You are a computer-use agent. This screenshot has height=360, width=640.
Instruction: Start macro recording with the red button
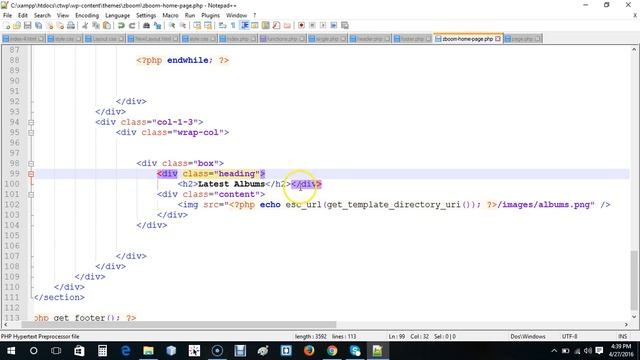(302, 25)
